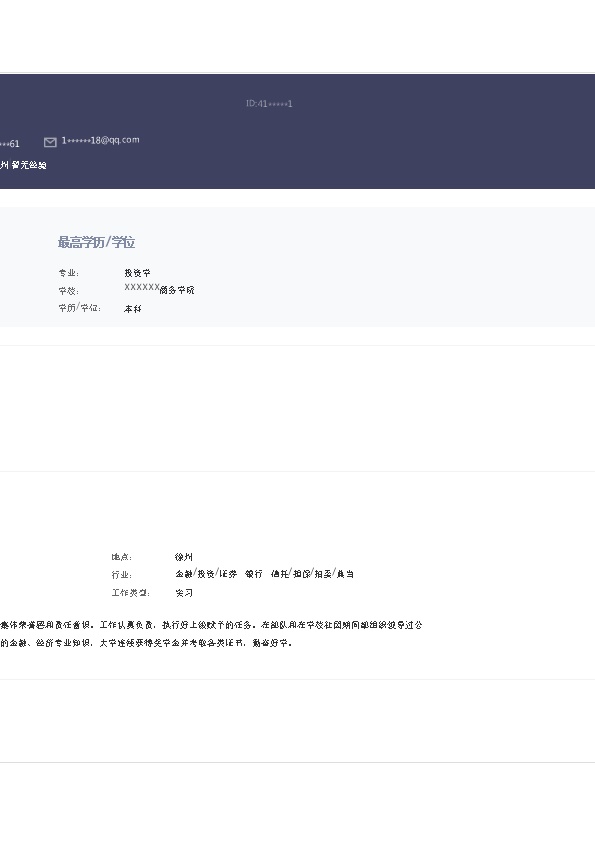Click the 最高学历/学位 section heading
Image resolution: width=595 pixels, height=842 pixels.
pos(97,242)
